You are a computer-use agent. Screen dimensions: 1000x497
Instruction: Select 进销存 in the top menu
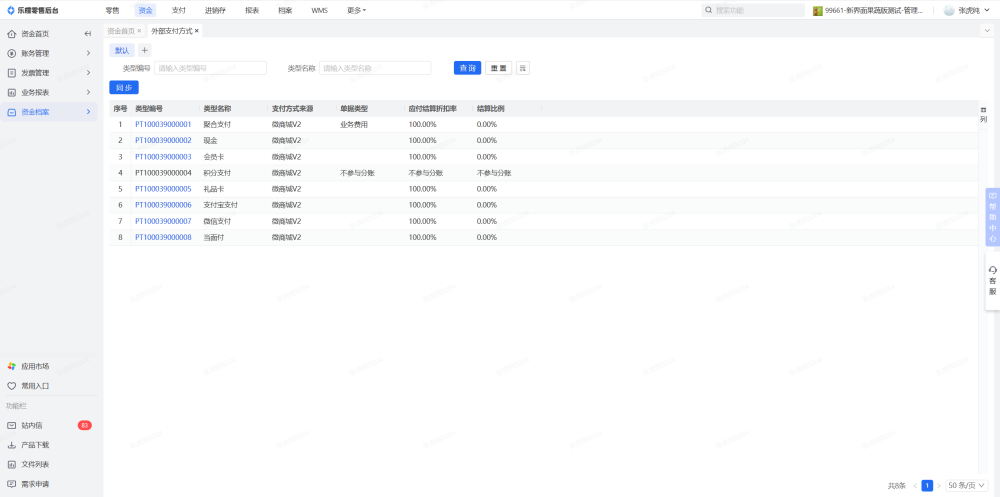pos(215,10)
